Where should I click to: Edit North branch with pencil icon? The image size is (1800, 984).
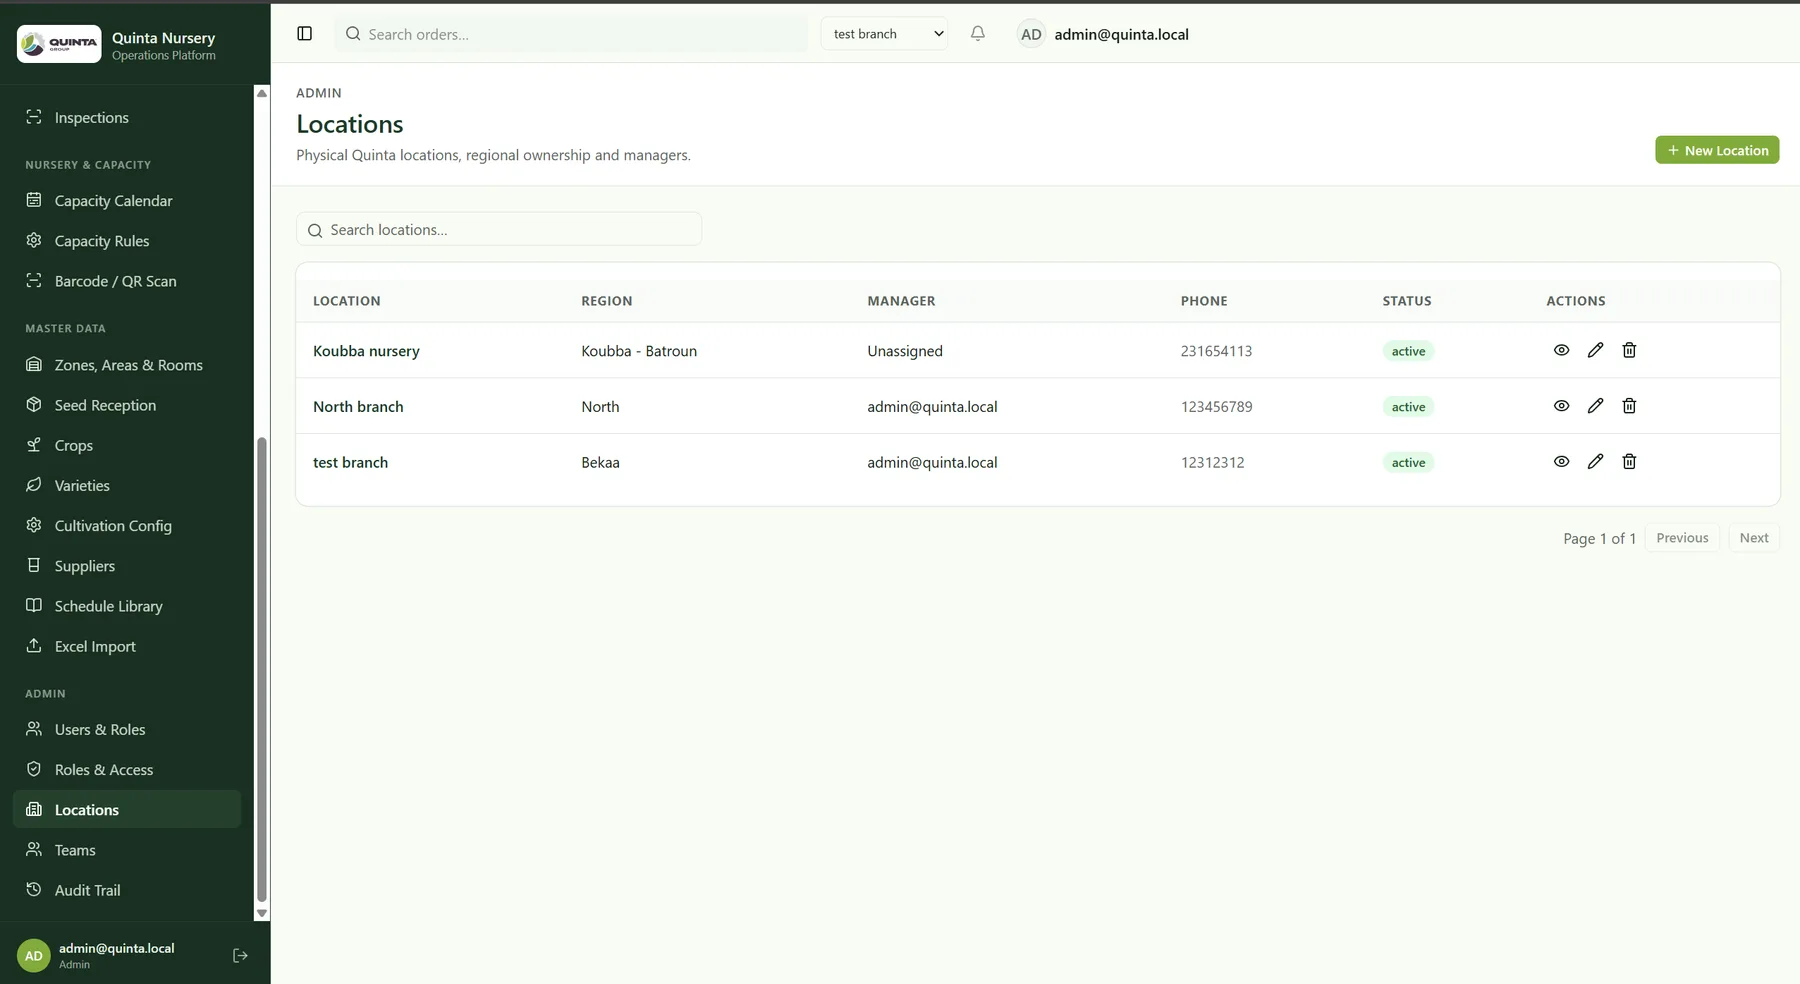[x=1595, y=406]
